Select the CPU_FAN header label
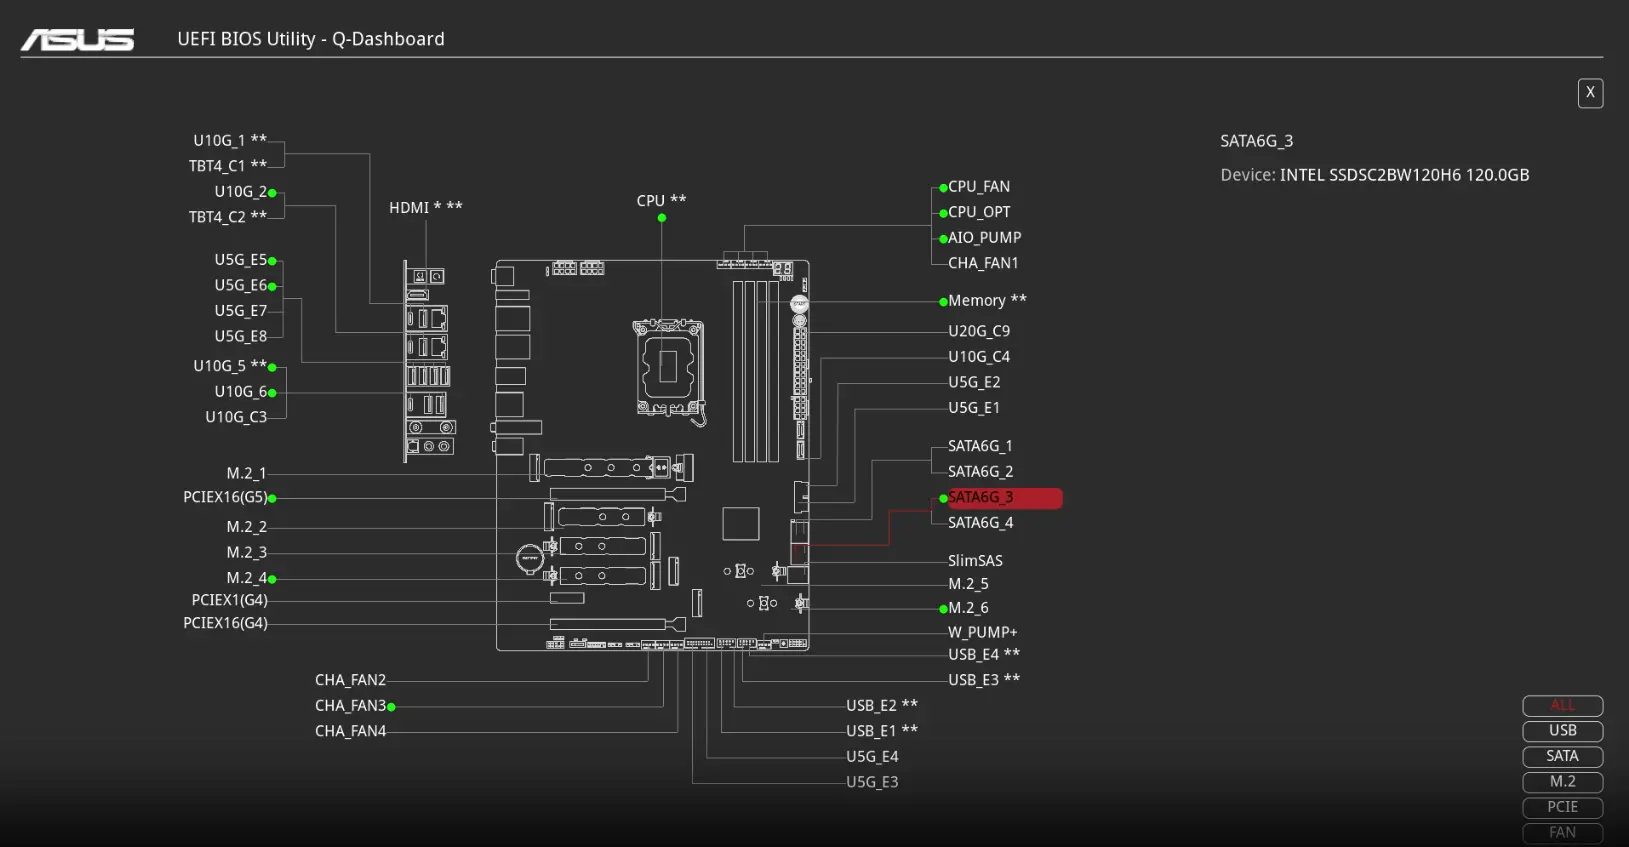Screen dimensions: 1629x847 tap(979, 187)
